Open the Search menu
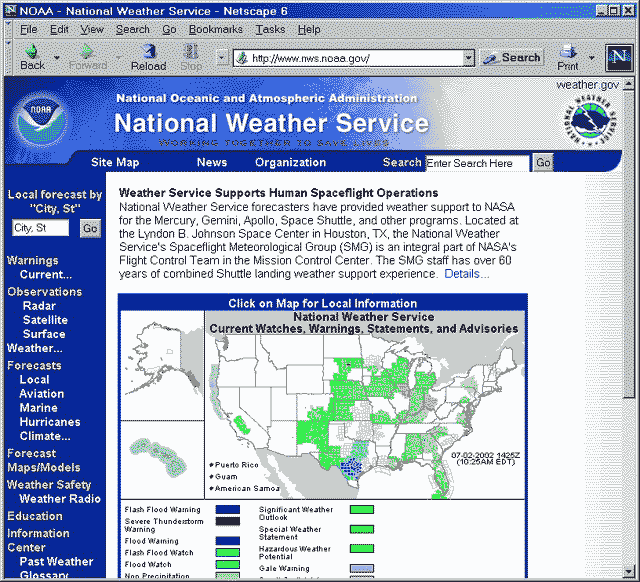This screenshot has height=582, width=640. pyautogui.click(x=133, y=29)
